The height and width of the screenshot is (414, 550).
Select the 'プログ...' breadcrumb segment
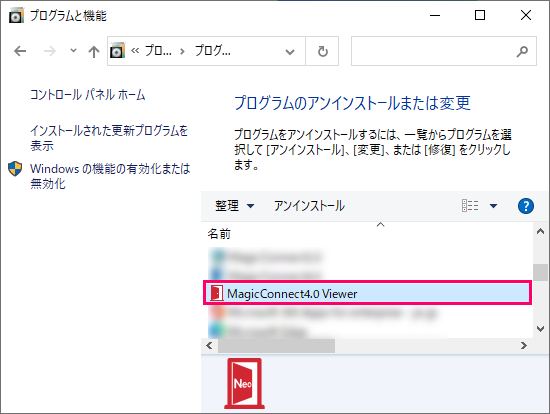pos(213,51)
